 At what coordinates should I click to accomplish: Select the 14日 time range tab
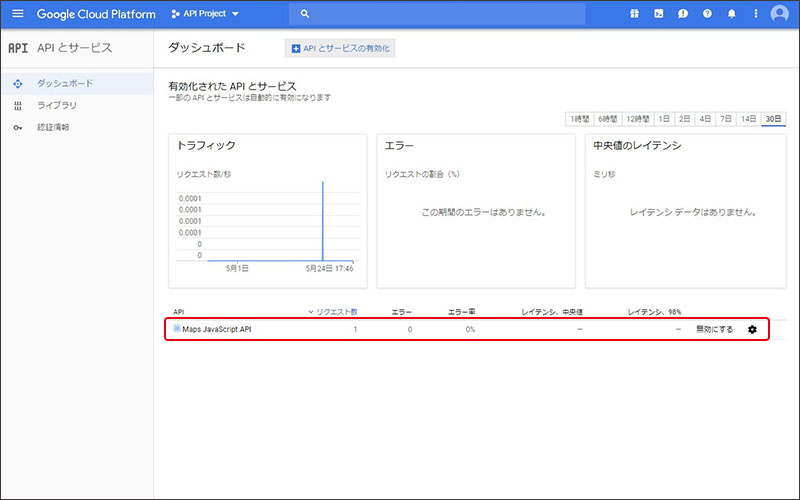coord(748,119)
